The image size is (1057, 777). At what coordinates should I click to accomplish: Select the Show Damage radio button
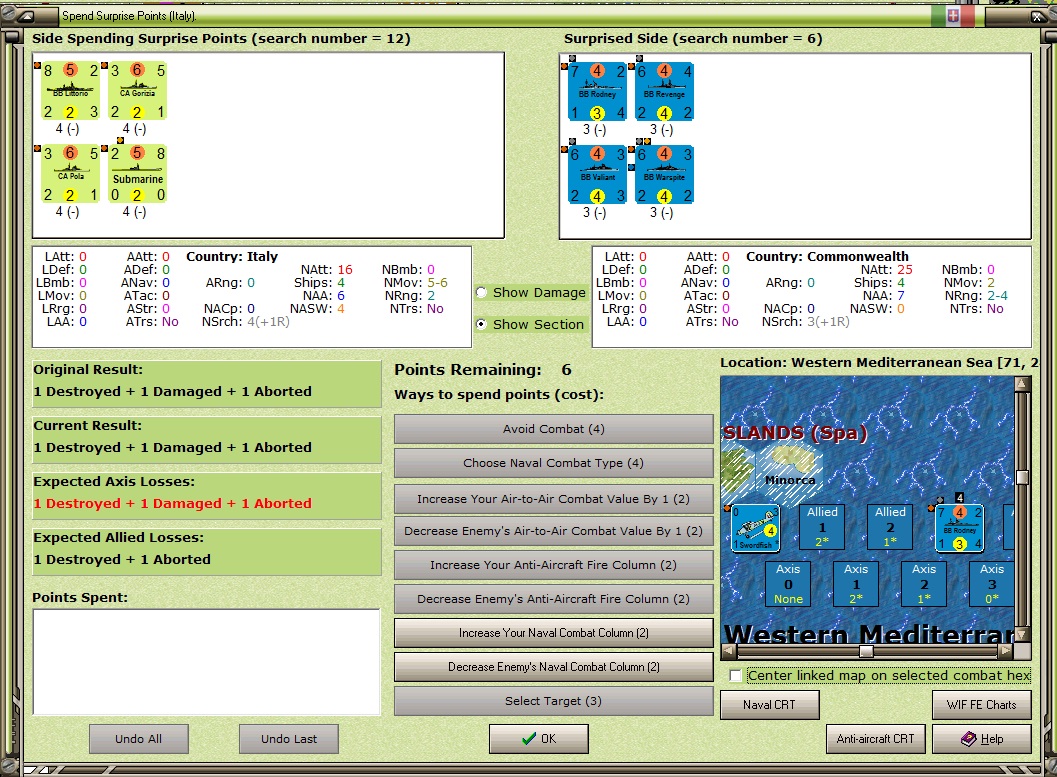click(x=482, y=292)
